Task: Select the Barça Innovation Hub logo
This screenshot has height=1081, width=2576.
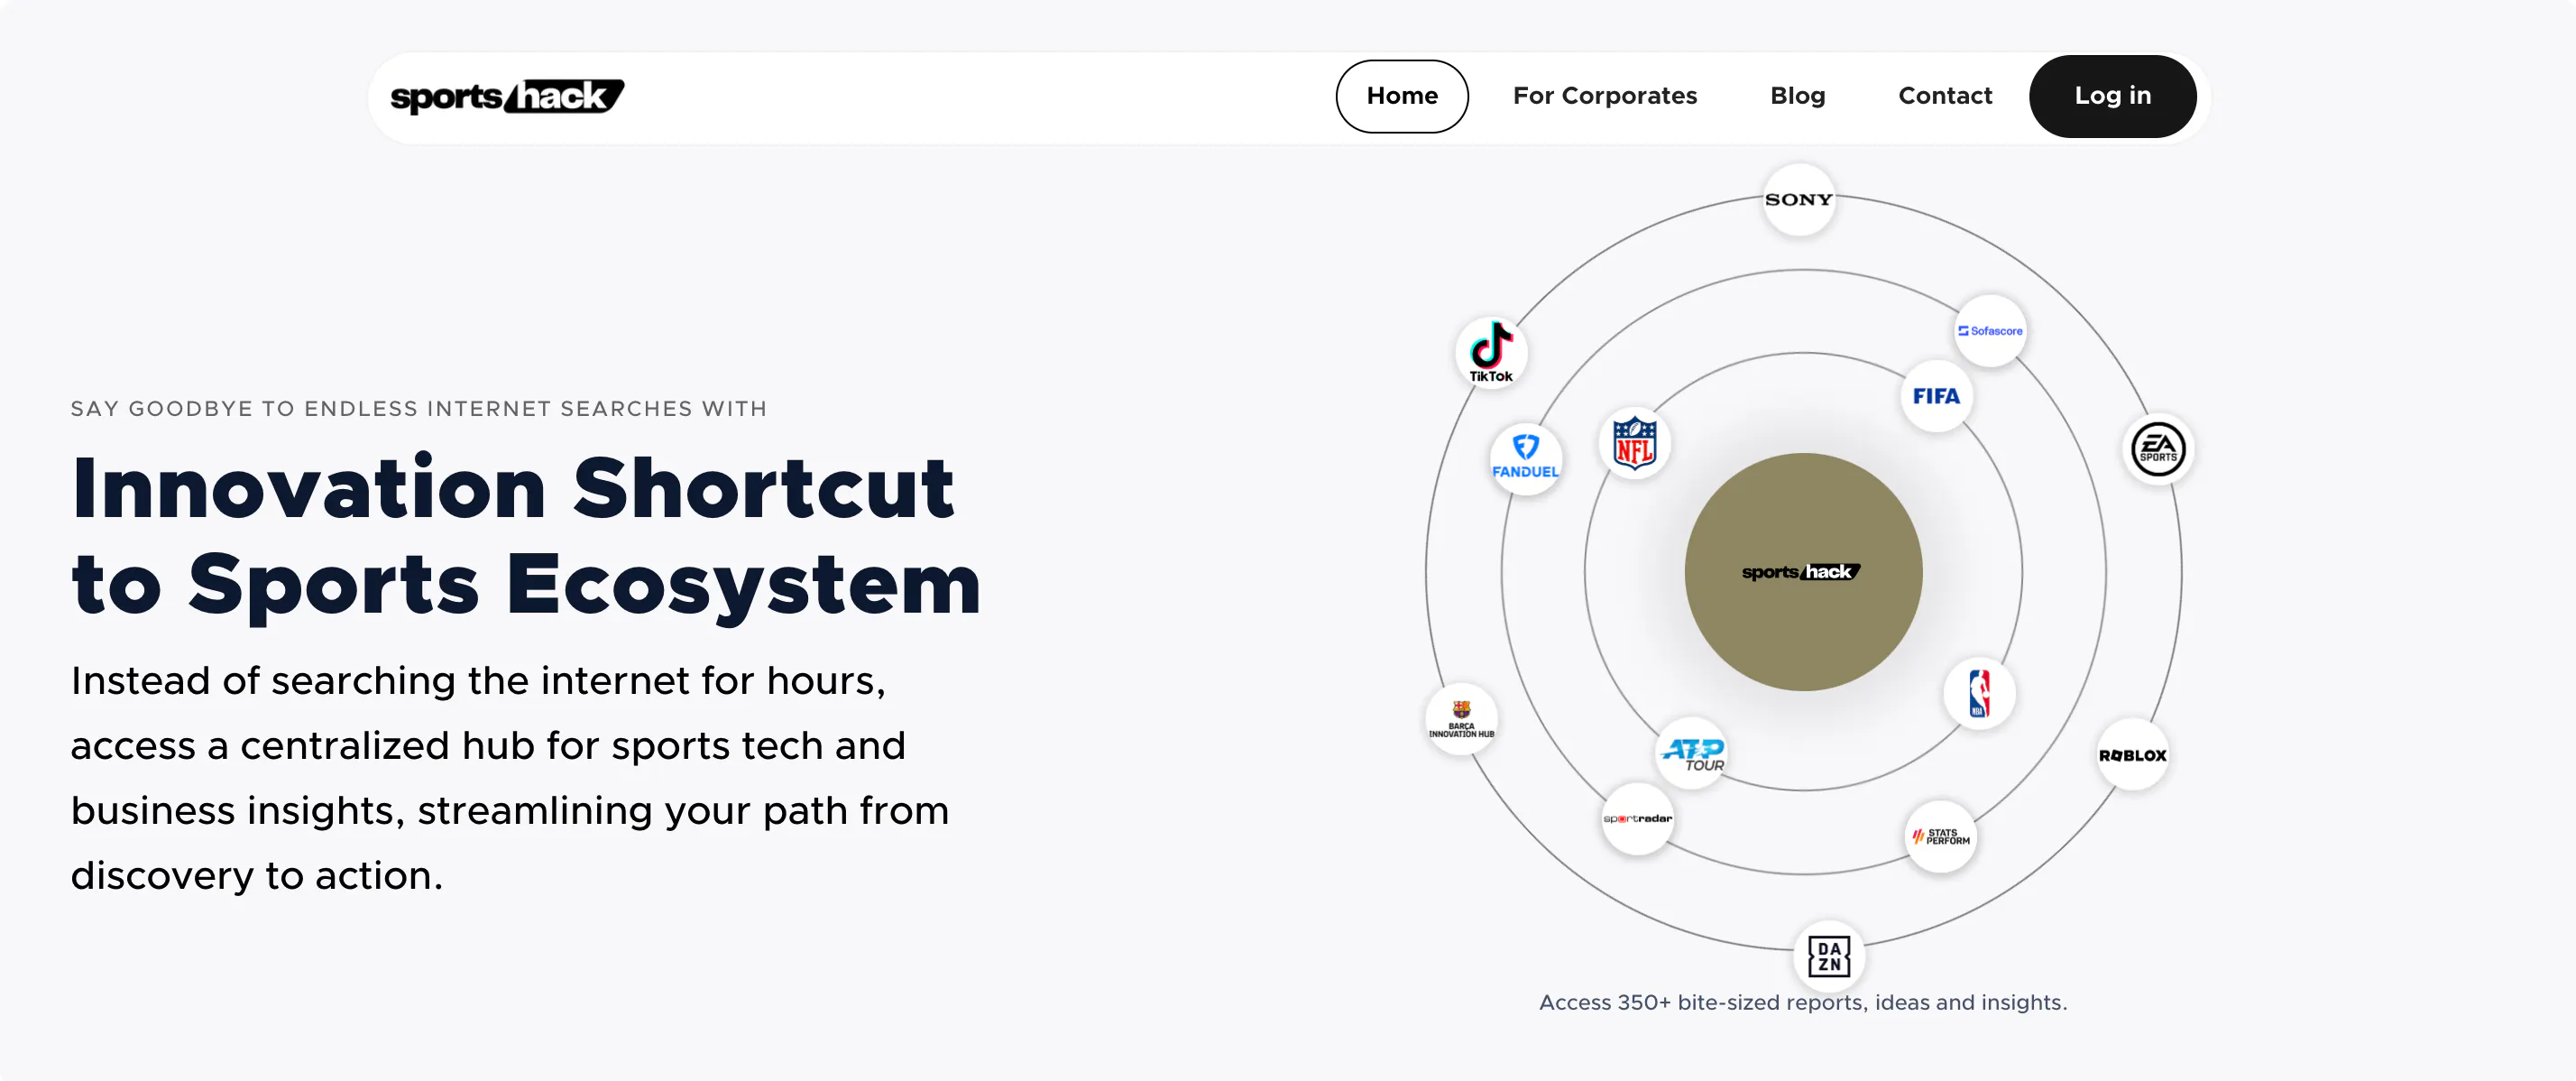Action: click(x=1461, y=719)
